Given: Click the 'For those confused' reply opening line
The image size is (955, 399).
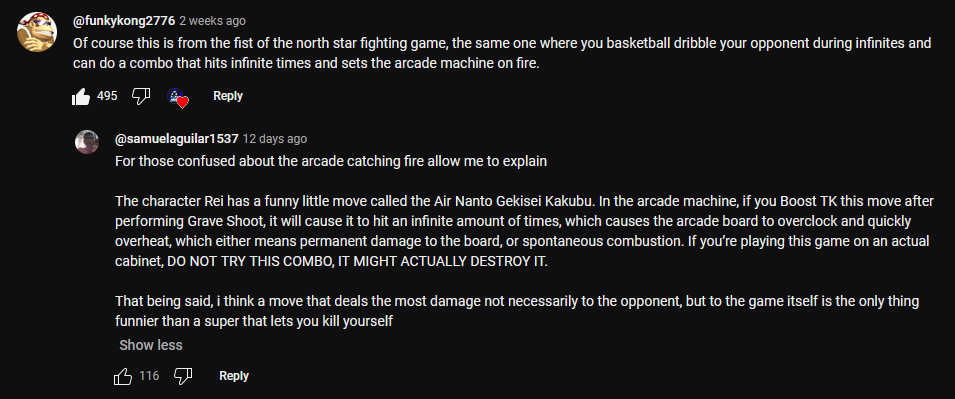Looking at the screenshot, I should [x=331, y=161].
